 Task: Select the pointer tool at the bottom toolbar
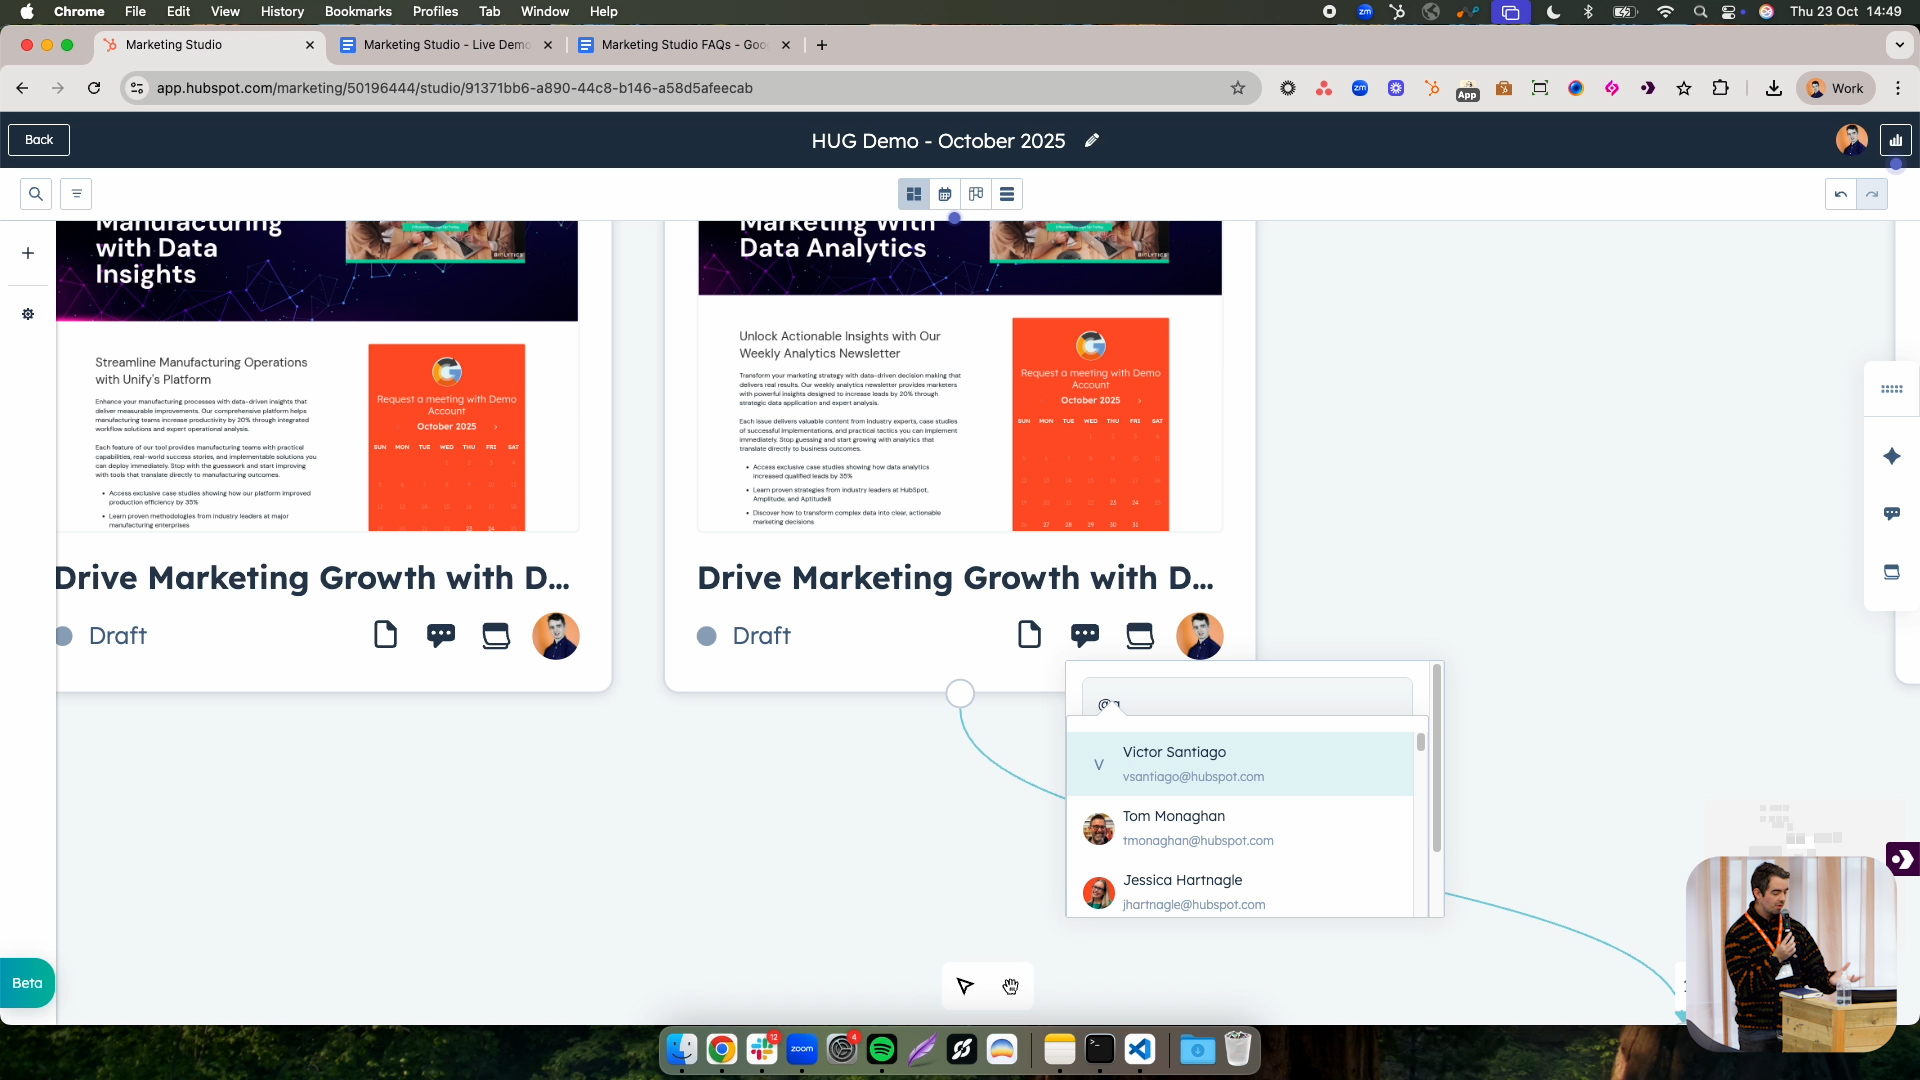click(964, 986)
